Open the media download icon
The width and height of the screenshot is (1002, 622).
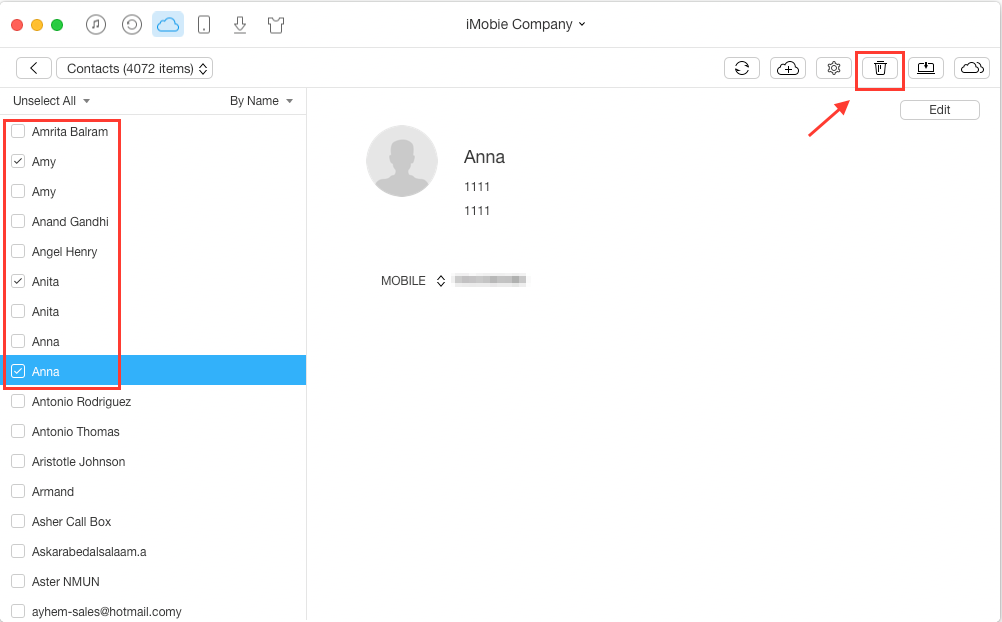pyautogui.click(x=240, y=25)
